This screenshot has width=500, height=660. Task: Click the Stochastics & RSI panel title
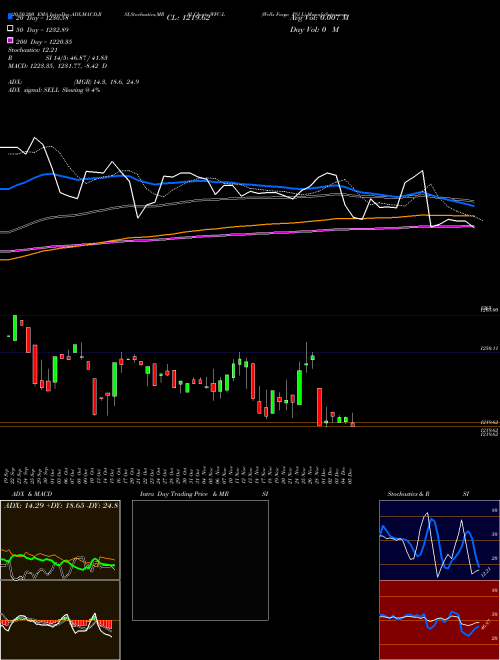click(428, 494)
